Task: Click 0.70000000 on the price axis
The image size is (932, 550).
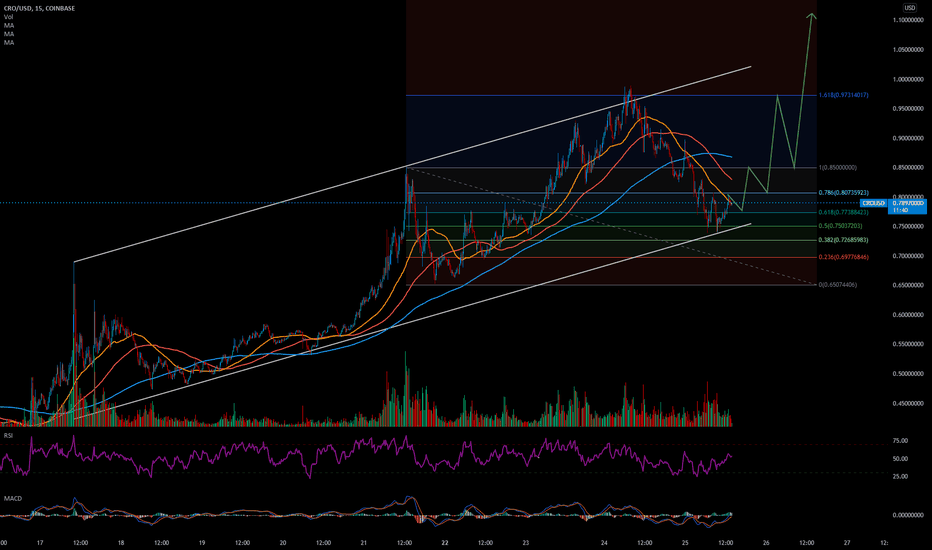Action: 908,256
